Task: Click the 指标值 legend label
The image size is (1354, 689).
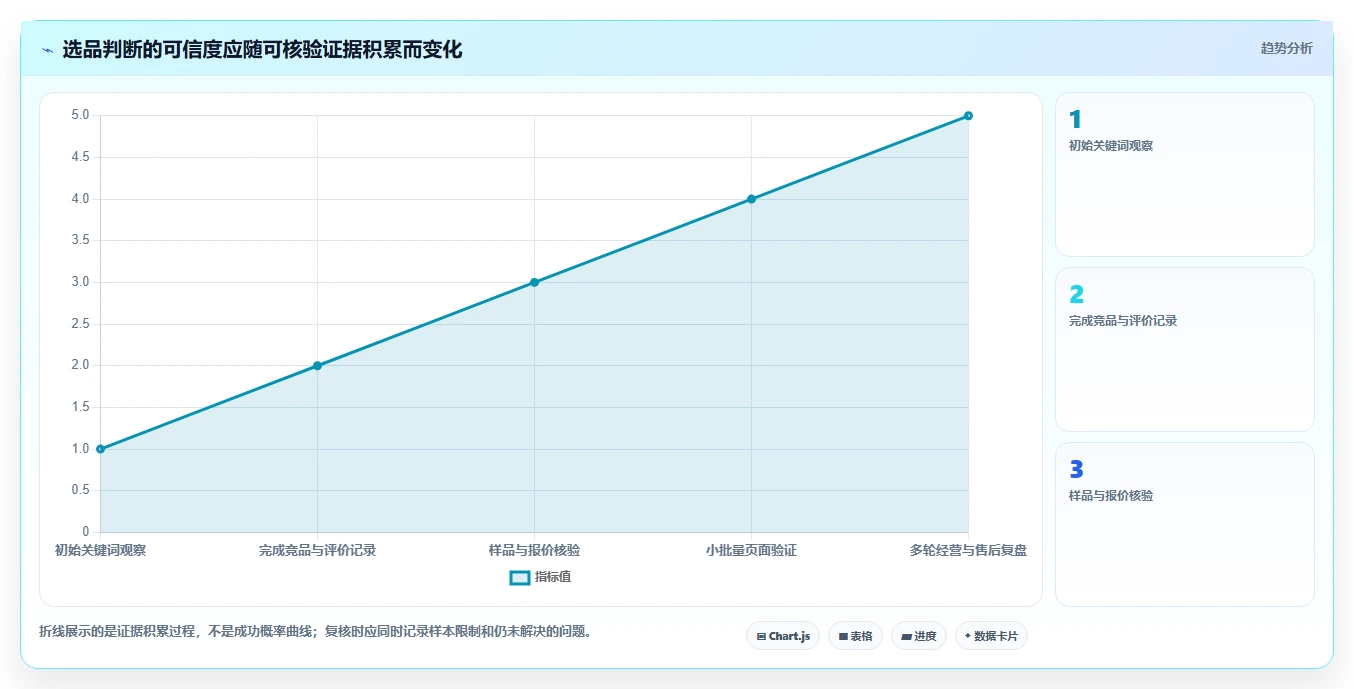Action: pyautogui.click(x=553, y=577)
